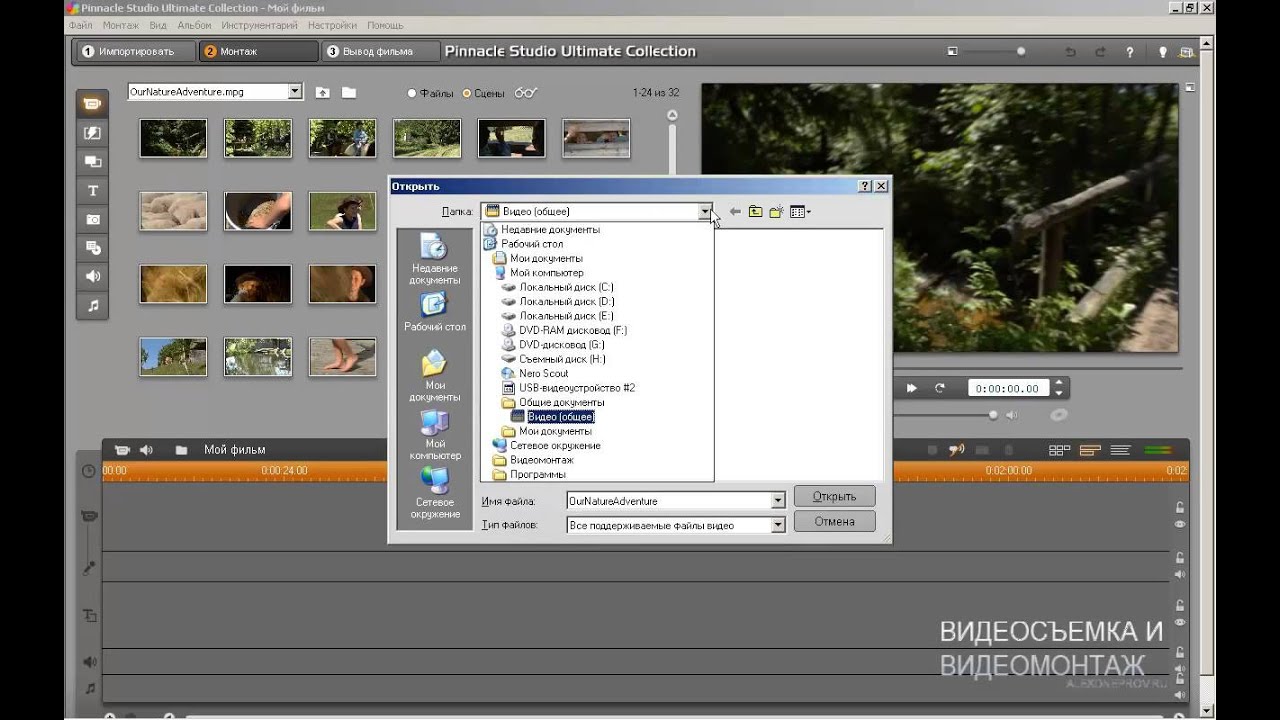Click the redo arrow in Studio toolbar
This screenshot has width=1280, height=720.
[x=1100, y=52]
